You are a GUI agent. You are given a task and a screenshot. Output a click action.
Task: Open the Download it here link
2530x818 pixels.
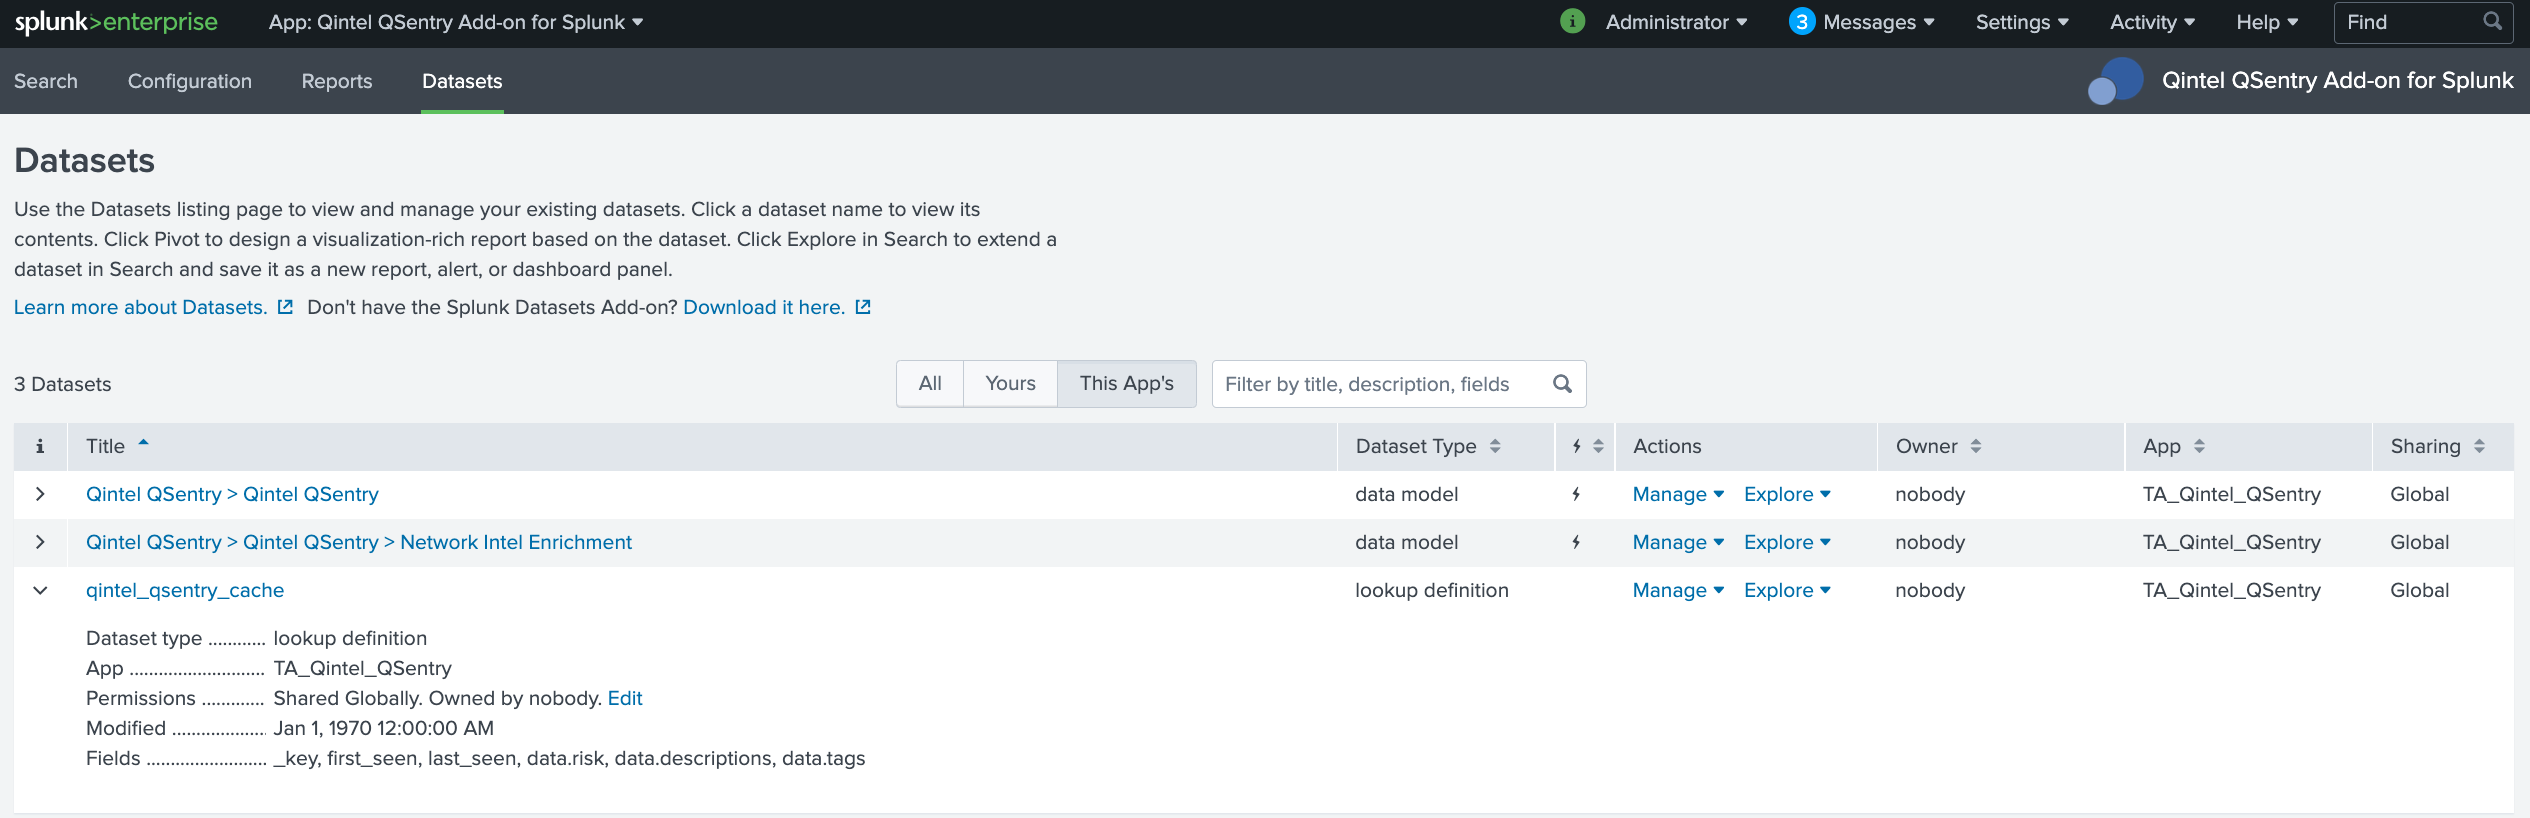[x=764, y=307]
